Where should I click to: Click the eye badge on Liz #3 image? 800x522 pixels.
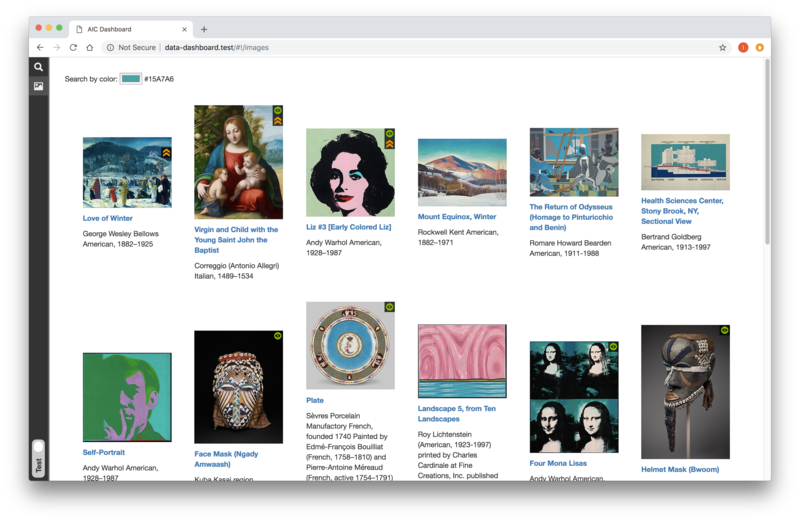pos(389,134)
